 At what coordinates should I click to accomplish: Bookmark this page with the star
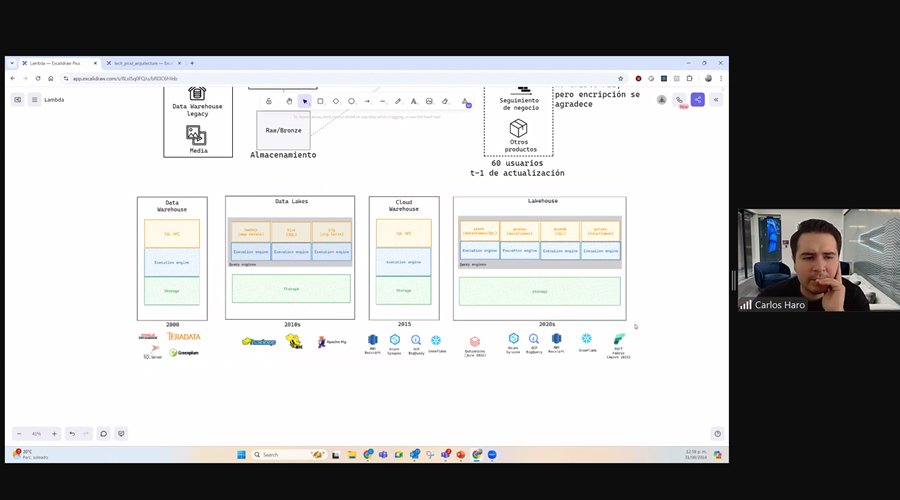[620, 79]
